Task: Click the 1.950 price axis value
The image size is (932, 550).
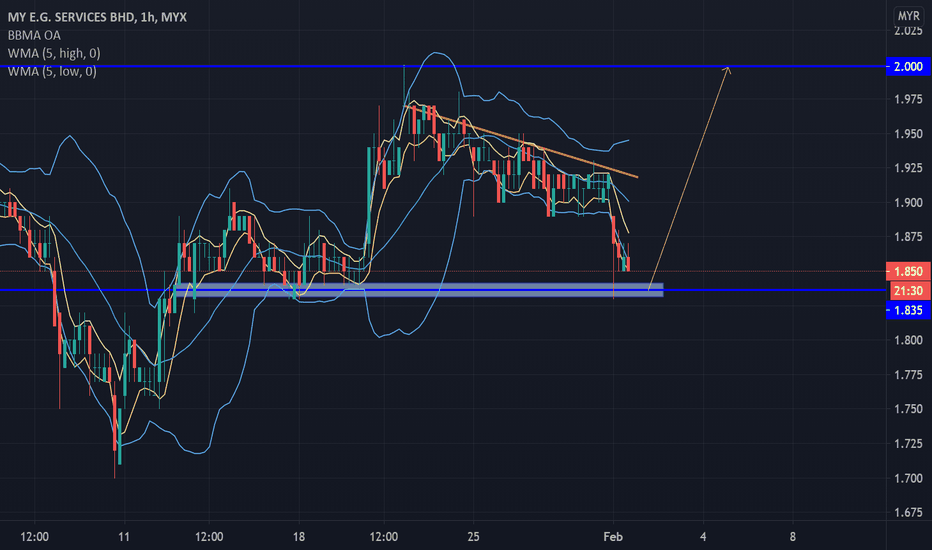Action: click(908, 134)
